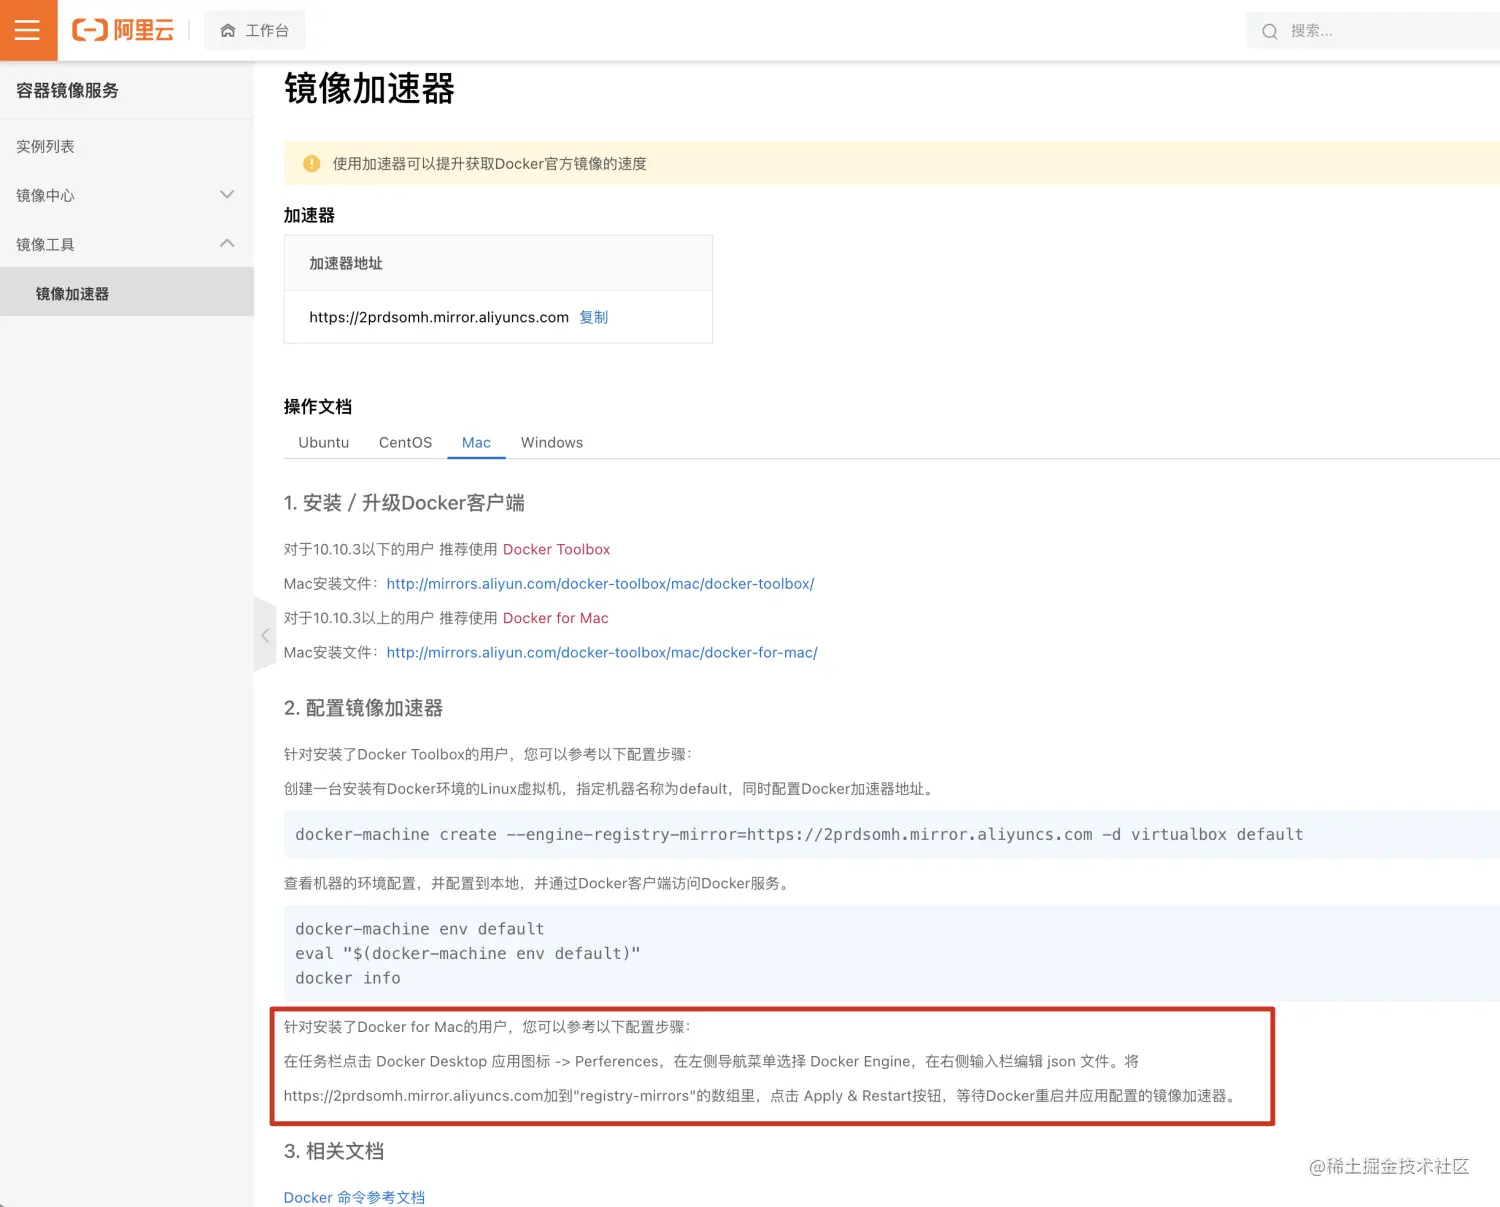The image size is (1500, 1207).
Task: Open the docker-for-mac mirror URL
Action: tap(602, 652)
